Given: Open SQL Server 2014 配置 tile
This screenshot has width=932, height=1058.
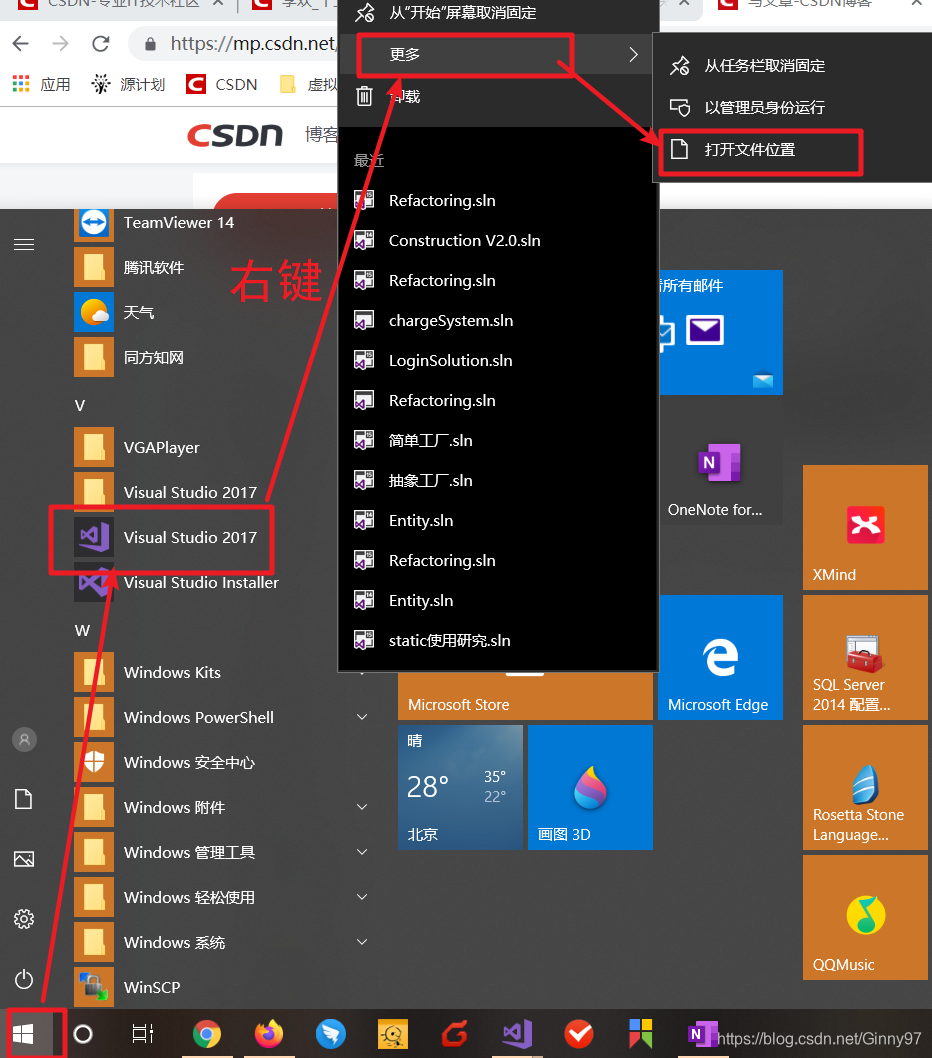Looking at the screenshot, I should point(865,657).
